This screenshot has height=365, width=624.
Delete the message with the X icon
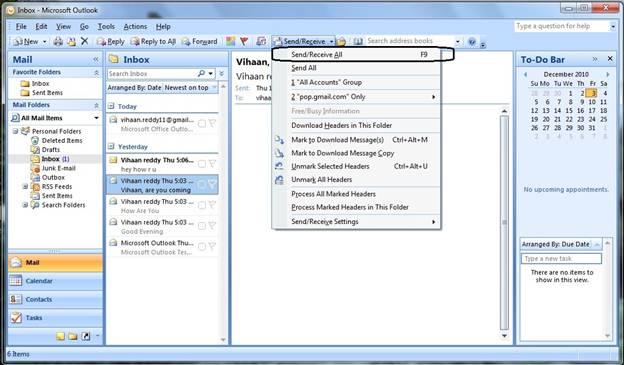coord(84,41)
